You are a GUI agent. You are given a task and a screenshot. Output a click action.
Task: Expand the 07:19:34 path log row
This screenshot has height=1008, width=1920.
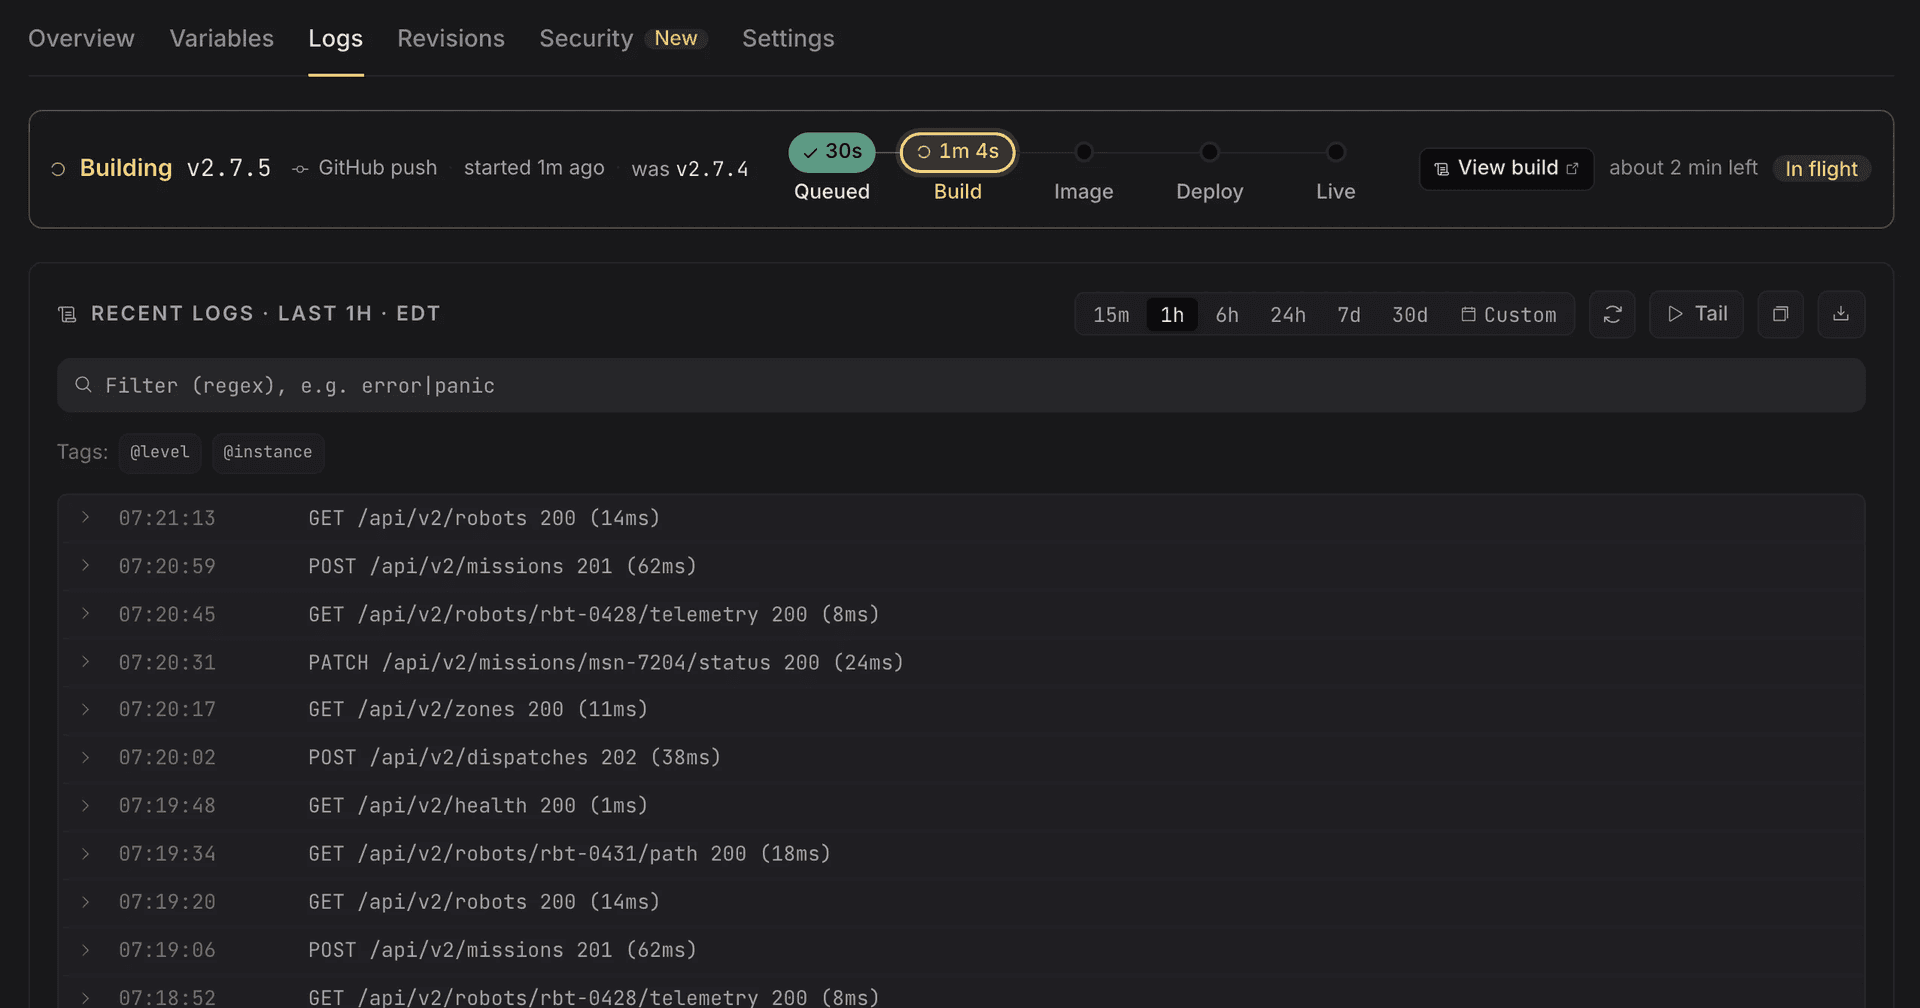[86, 853]
